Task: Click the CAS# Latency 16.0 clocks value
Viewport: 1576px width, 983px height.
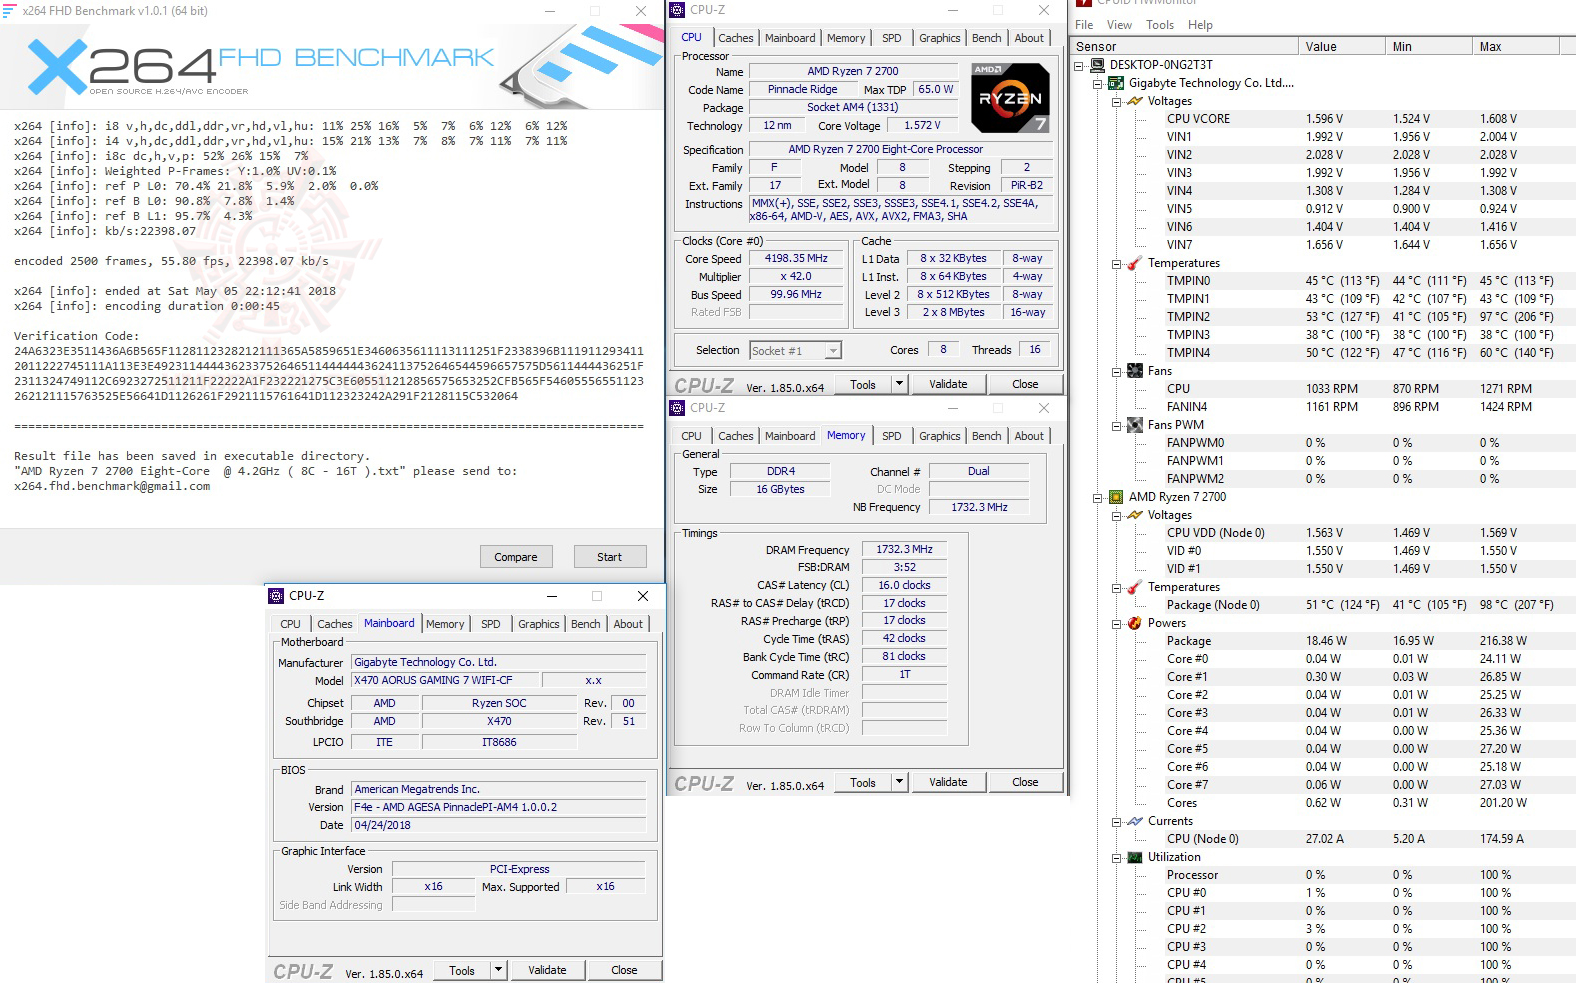Action: 904,585
